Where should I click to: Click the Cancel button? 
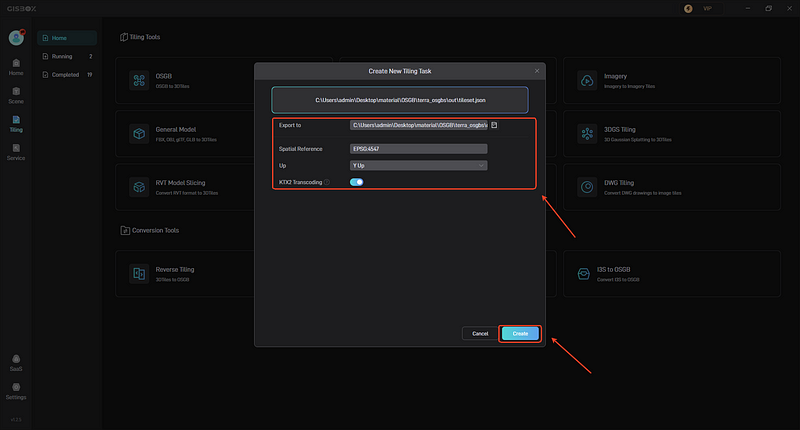[480, 334]
